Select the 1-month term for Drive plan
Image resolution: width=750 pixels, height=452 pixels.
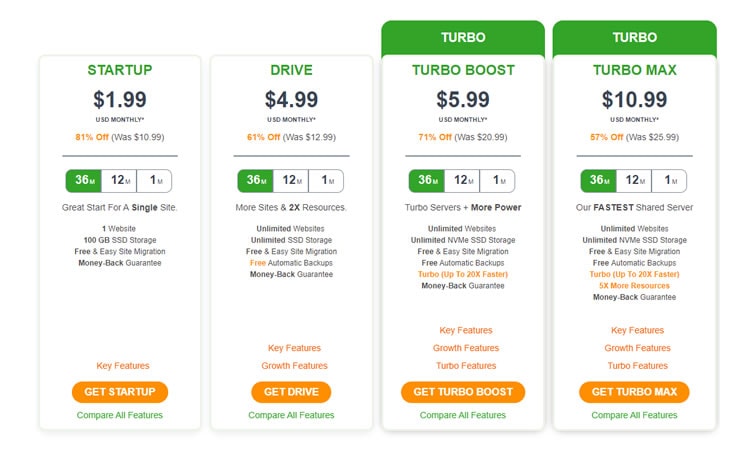[x=326, y=181]
